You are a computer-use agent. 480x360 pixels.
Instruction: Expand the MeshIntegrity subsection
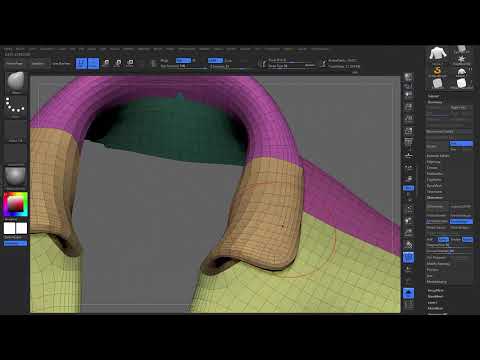click(437, 282)
